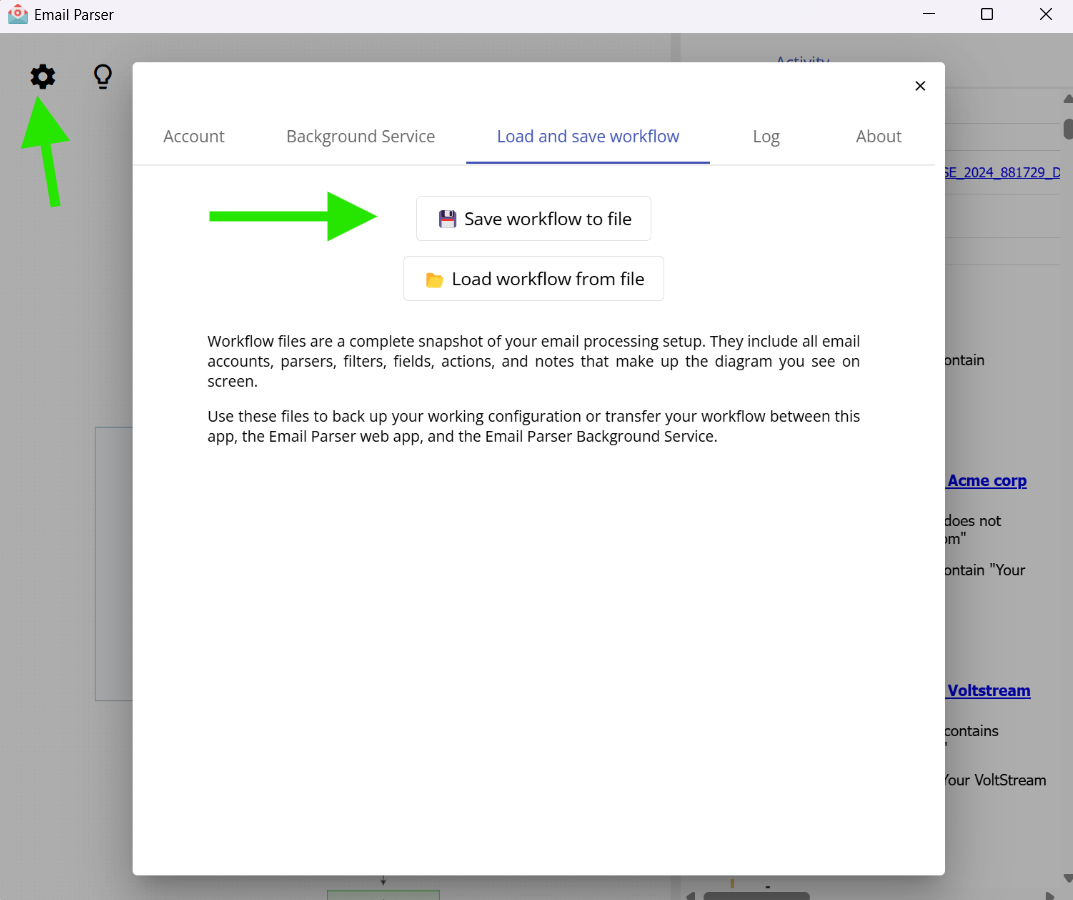
Task: Click the floppy disk icon on Save workflow
Action: point(447,218)
